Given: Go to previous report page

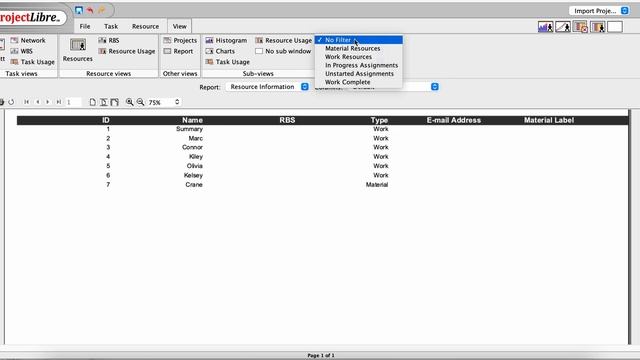Looking at the screenshot, I should click(38, 102).
